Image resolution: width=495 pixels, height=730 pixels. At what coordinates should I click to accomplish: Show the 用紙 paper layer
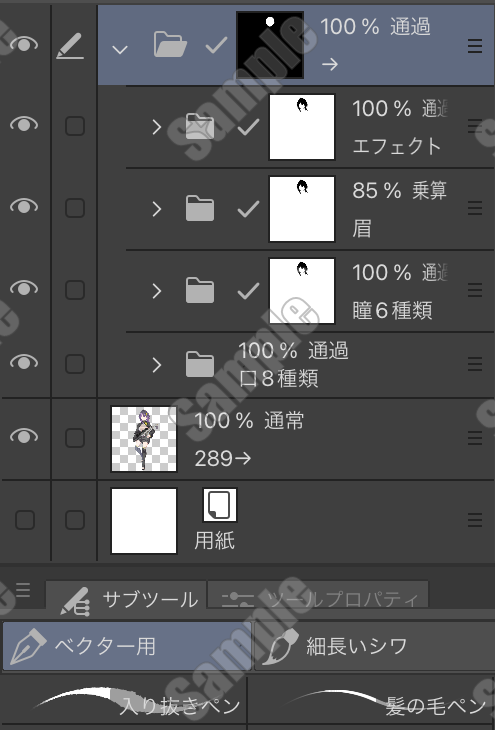(x=25, y=520)
